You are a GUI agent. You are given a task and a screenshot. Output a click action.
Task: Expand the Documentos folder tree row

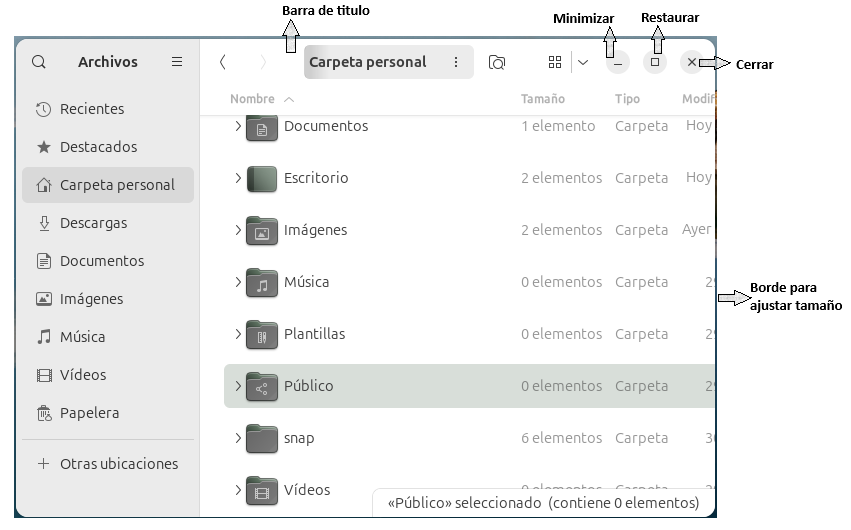238,126
